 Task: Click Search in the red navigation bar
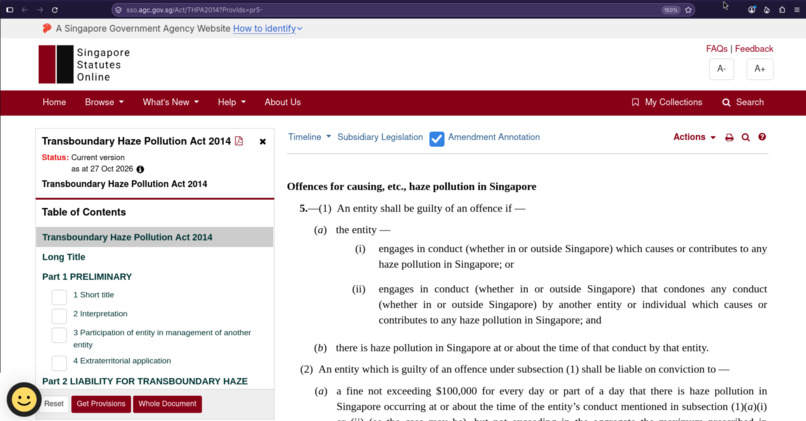point(743,102)
